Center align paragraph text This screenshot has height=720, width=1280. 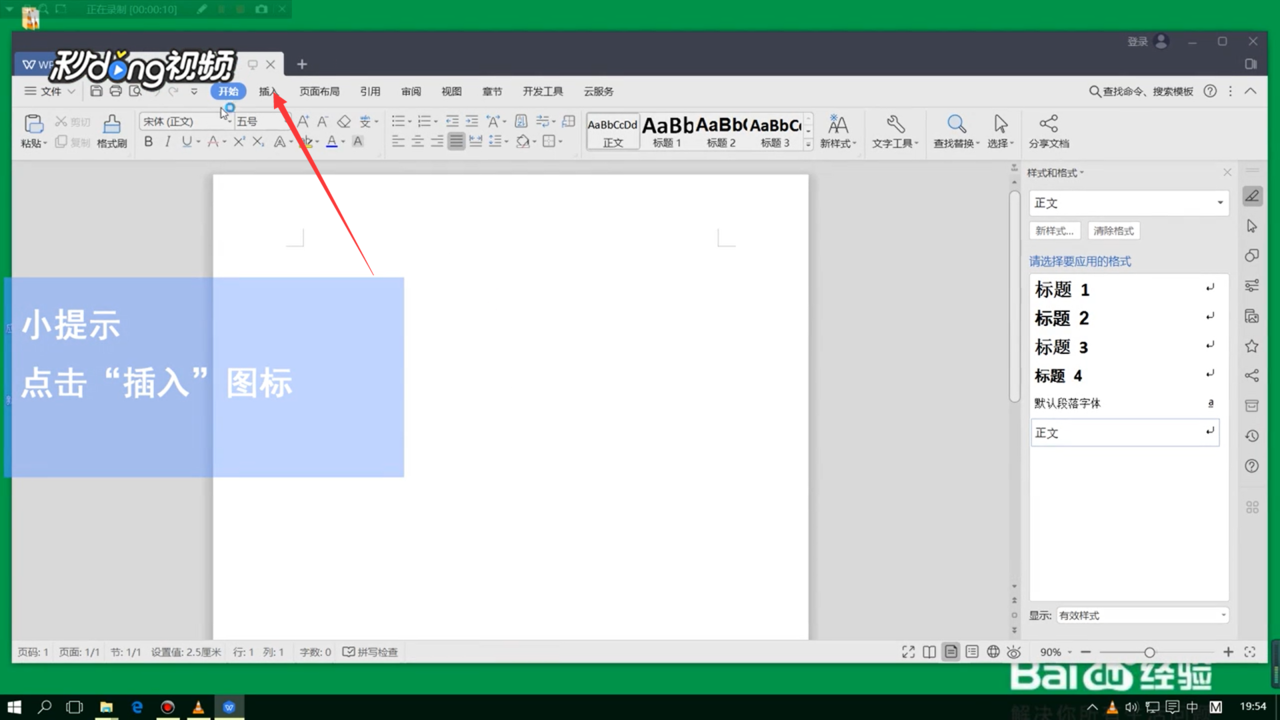click(418, 142)
